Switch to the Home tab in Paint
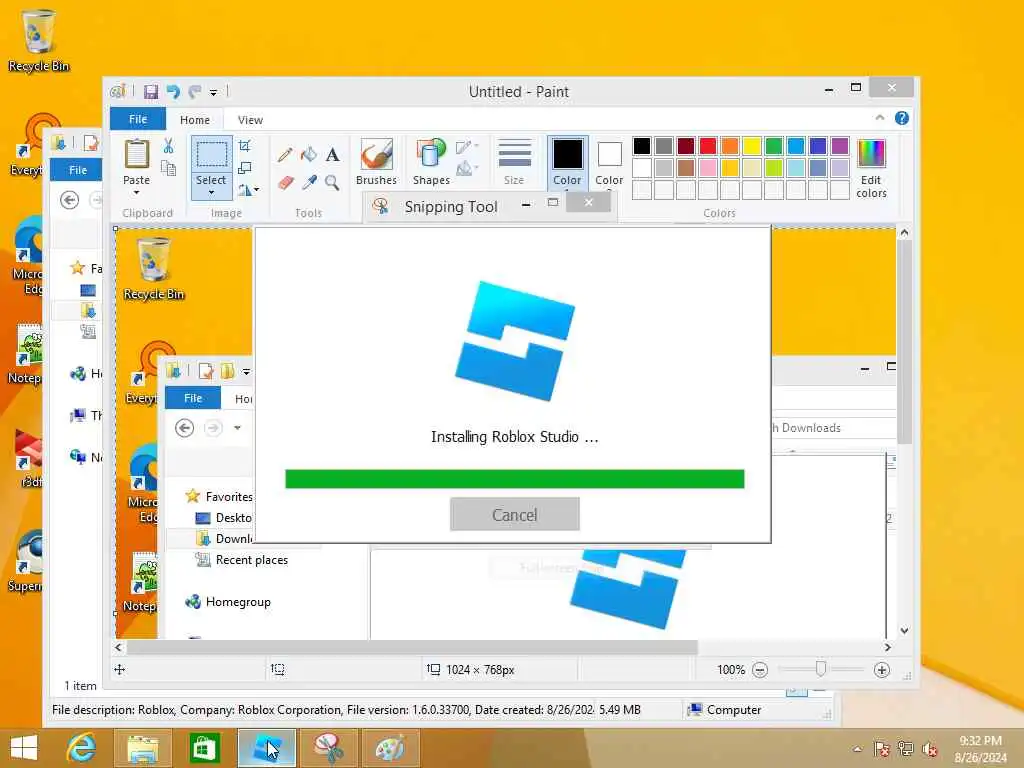Image resolution: width=1024 pixels, height=768 pixels. [x=195, y=120]
